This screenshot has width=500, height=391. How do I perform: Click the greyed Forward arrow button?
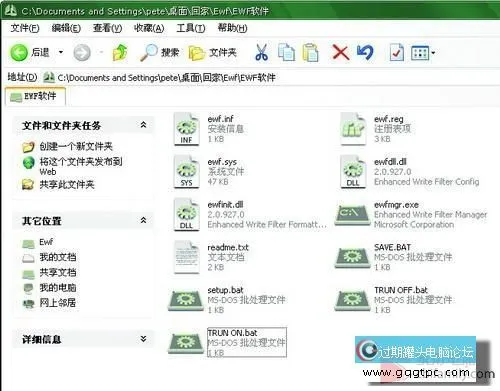pyautogui.click(x=82, y=53)
